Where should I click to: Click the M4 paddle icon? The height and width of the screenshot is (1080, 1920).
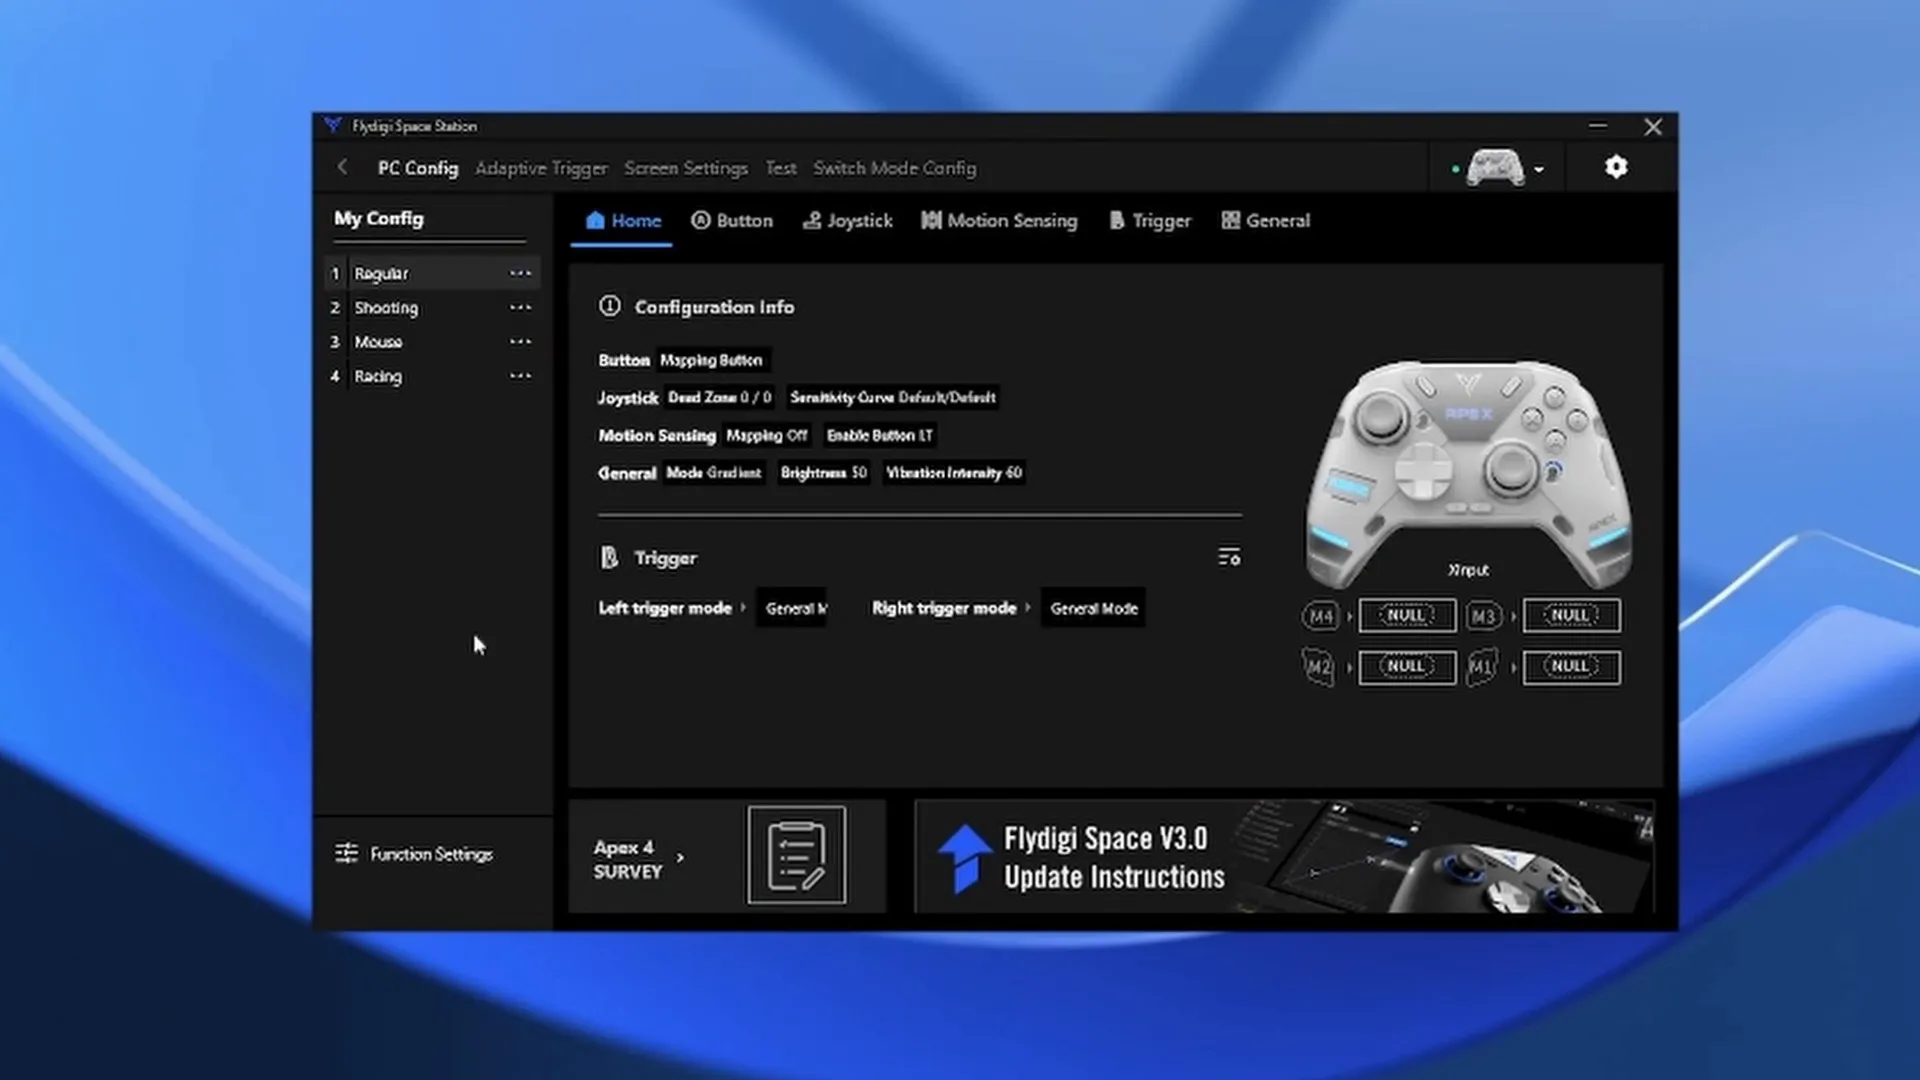1321,616
